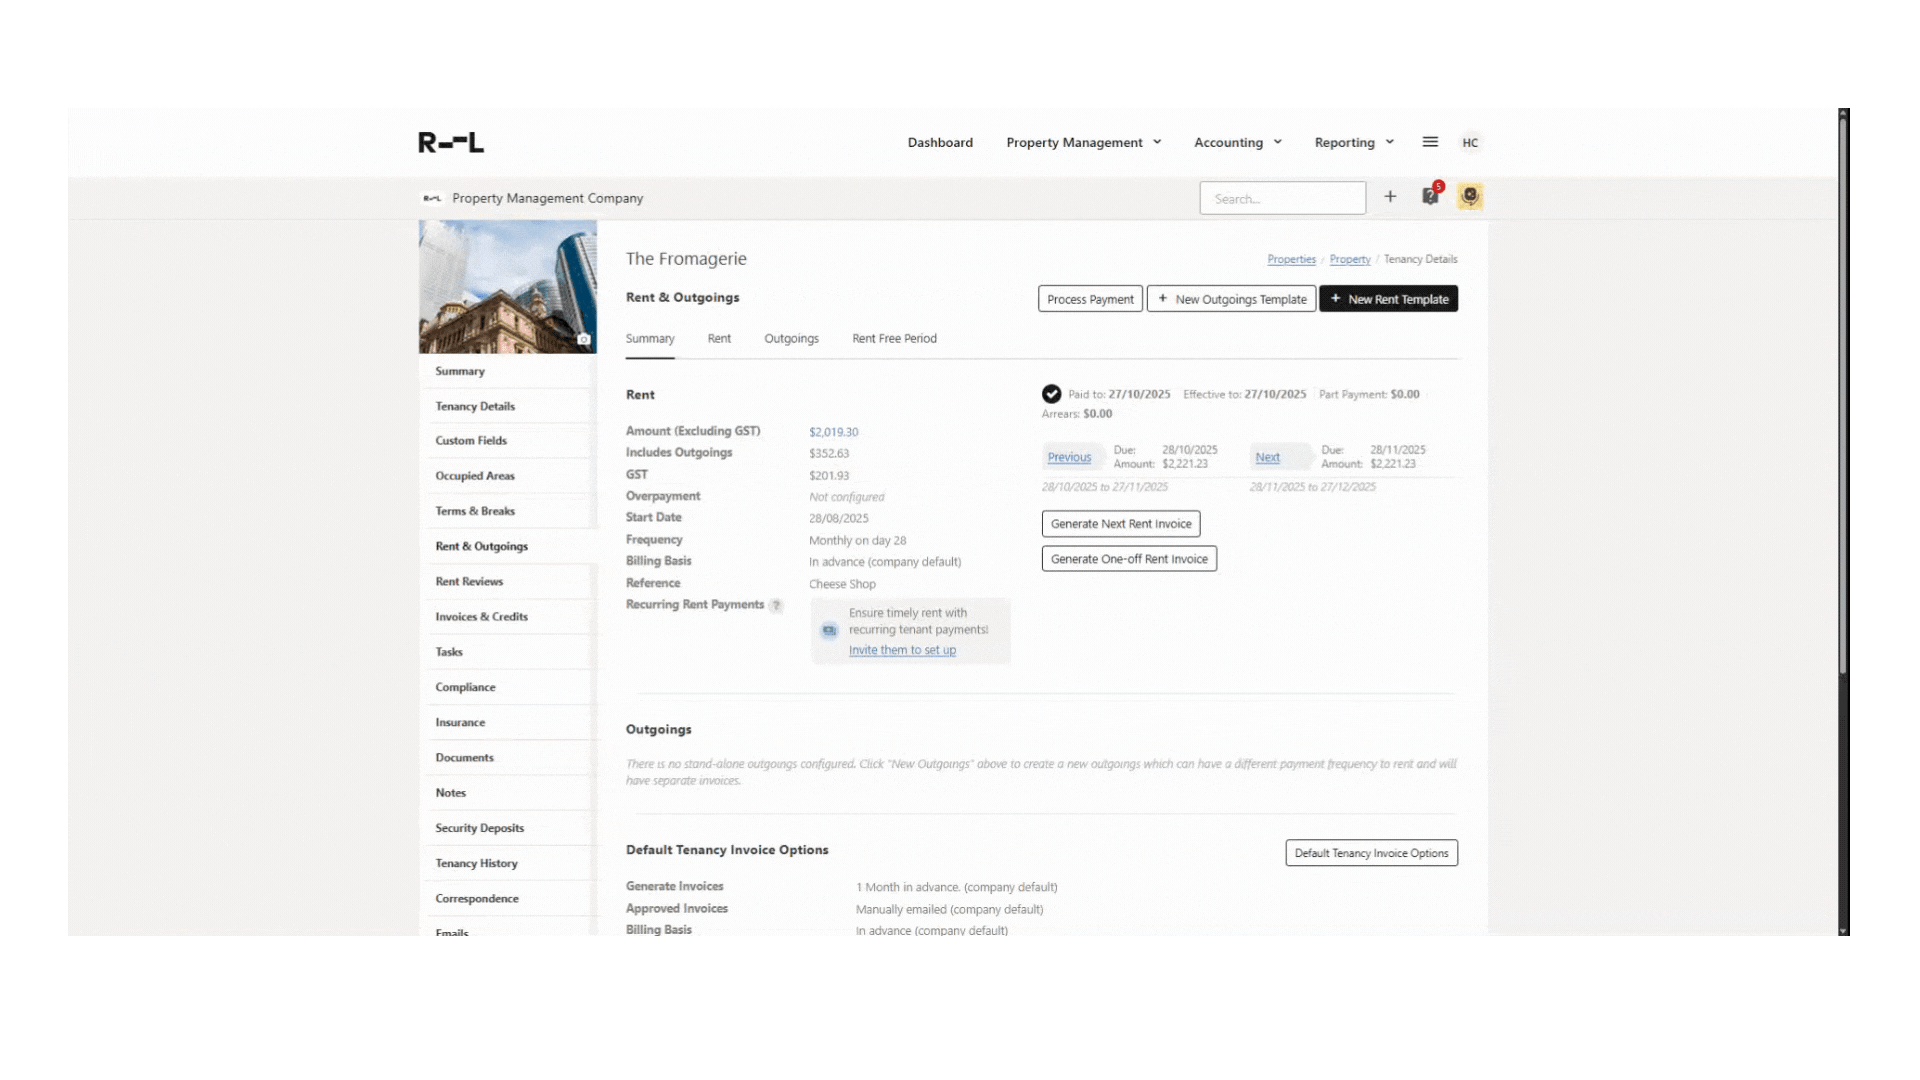This screenshot has height=1080, width=1920.
Task: Open the hamburger menu in the top bar
Action: coord(1429,142)
